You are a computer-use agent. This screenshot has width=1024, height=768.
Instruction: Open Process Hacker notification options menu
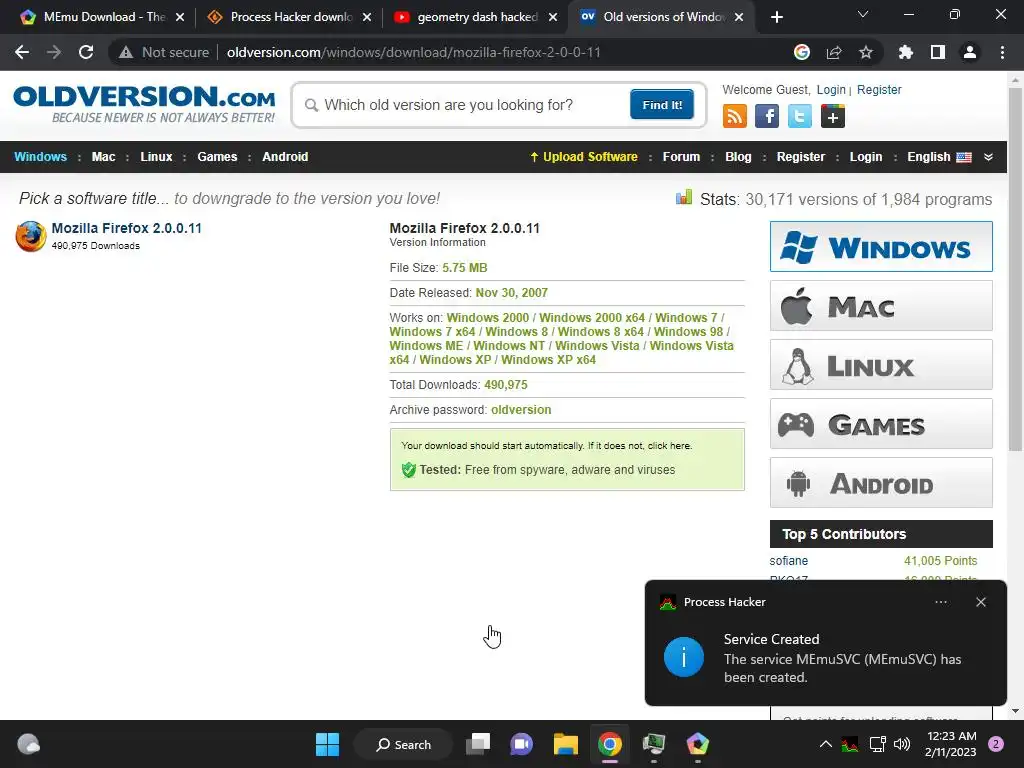click(x=941, y=602)
